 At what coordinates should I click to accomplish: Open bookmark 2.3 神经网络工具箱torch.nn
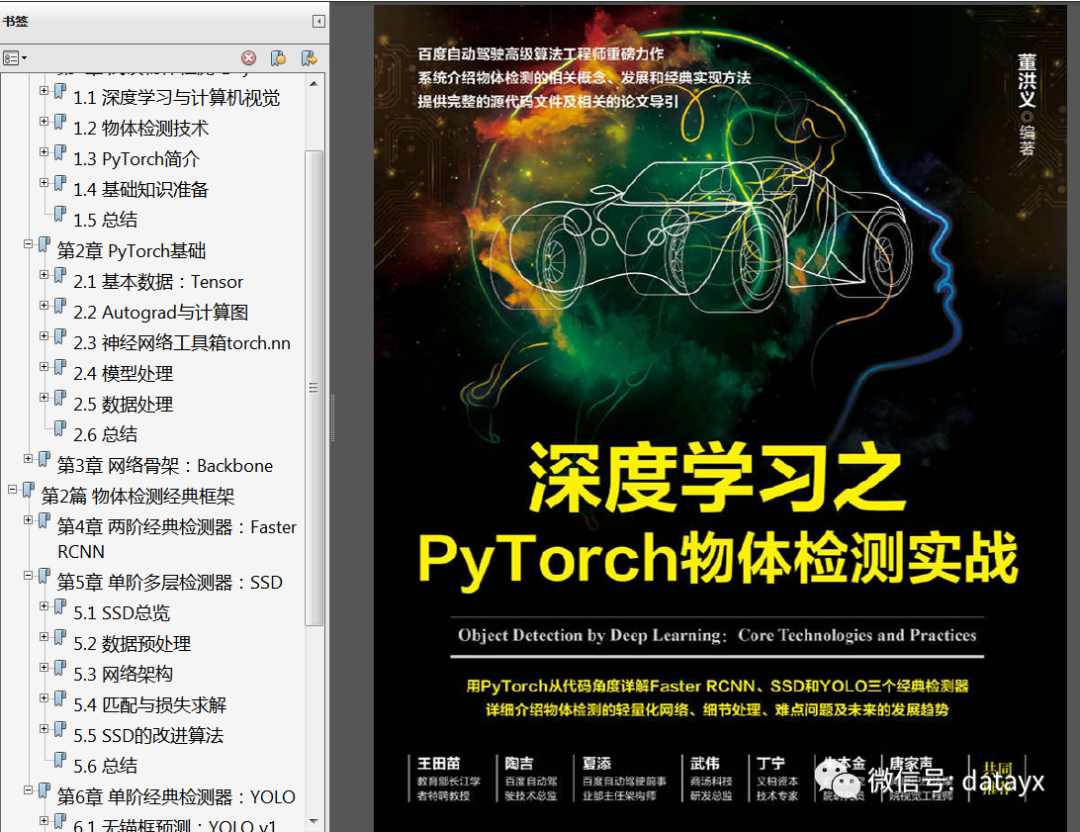click(x=182, y=343)
